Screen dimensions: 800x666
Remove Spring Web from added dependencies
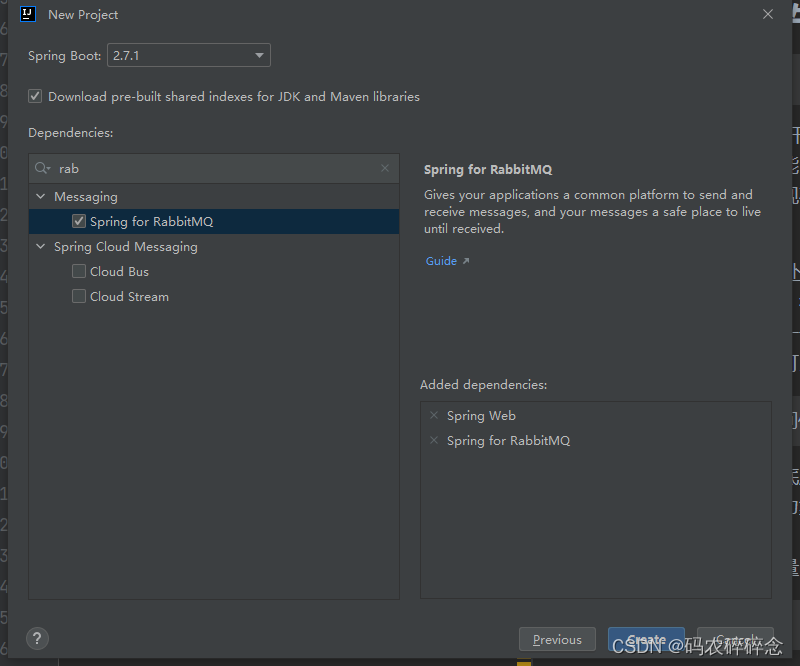[x=434, y=415]
